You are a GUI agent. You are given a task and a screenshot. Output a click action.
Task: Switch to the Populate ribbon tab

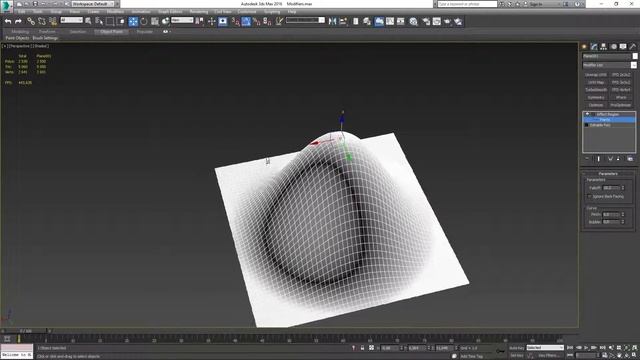point(144,31)
